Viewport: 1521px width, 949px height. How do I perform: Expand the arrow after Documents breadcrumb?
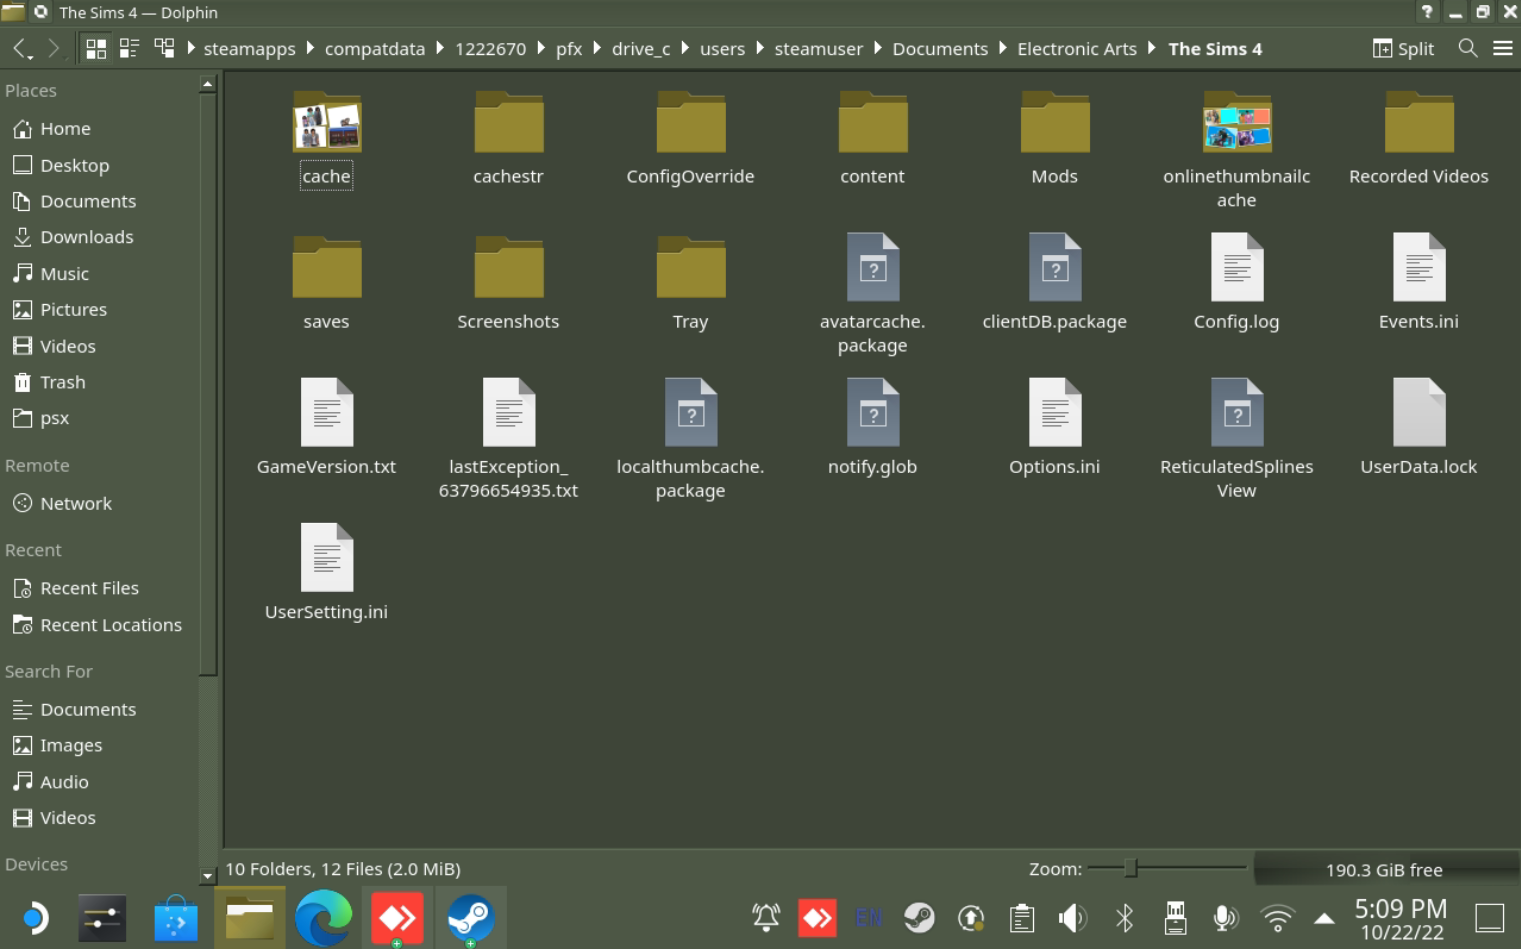(x=1002, y=48)
